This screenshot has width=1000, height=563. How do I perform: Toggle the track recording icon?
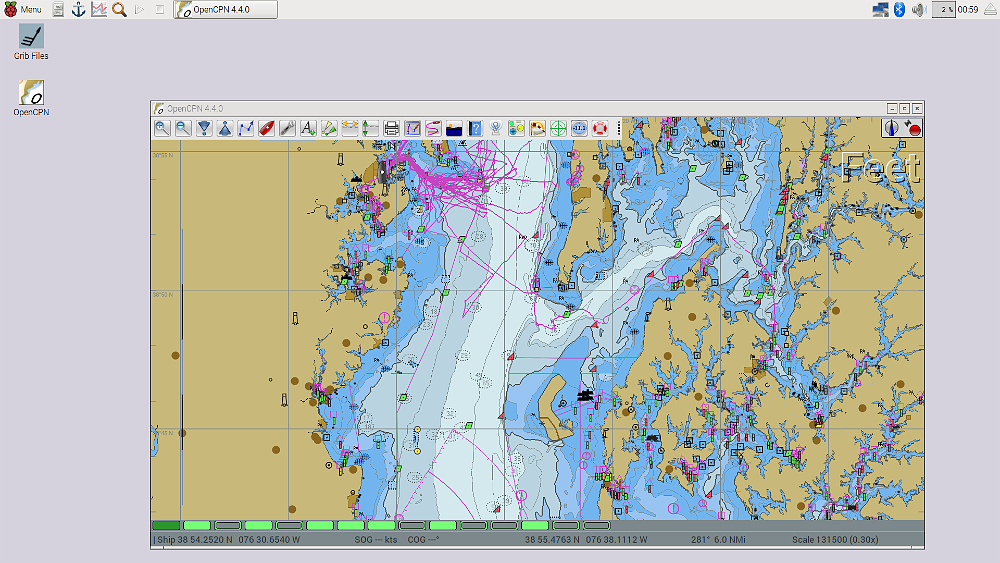[x=433, y=128]
